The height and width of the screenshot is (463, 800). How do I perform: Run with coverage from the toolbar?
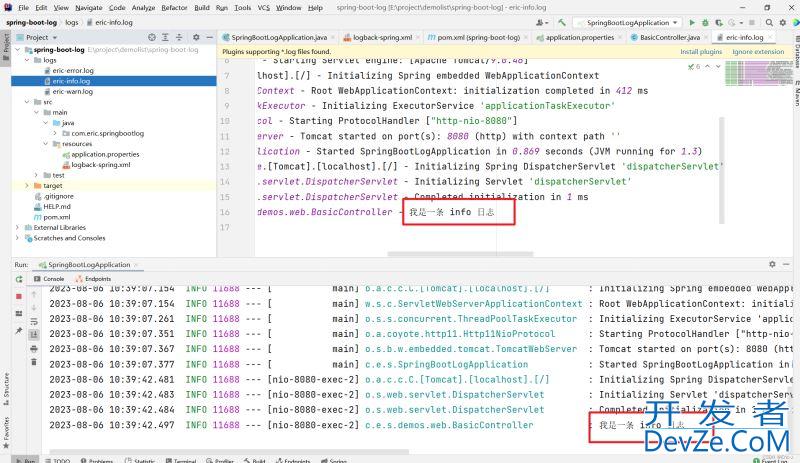(718, 22)
